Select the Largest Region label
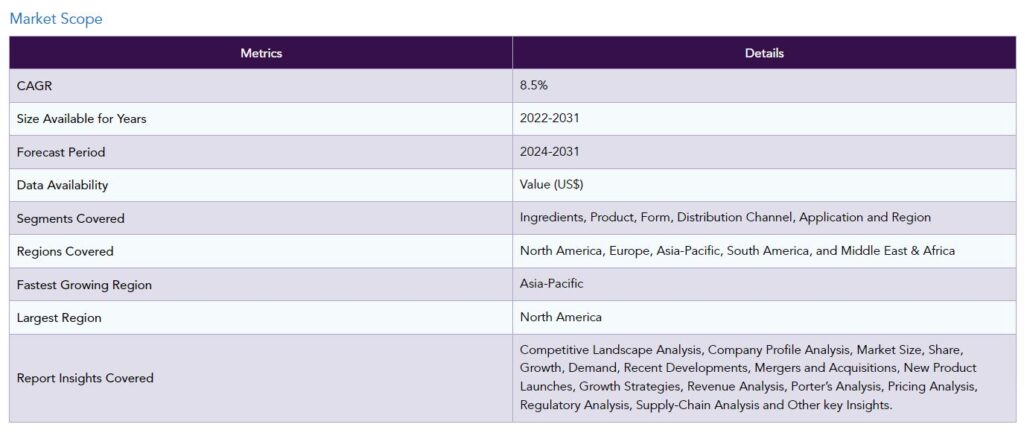The height and width of the screenshot is (433, 1024). pyautogui.click(x=59, y=318)
